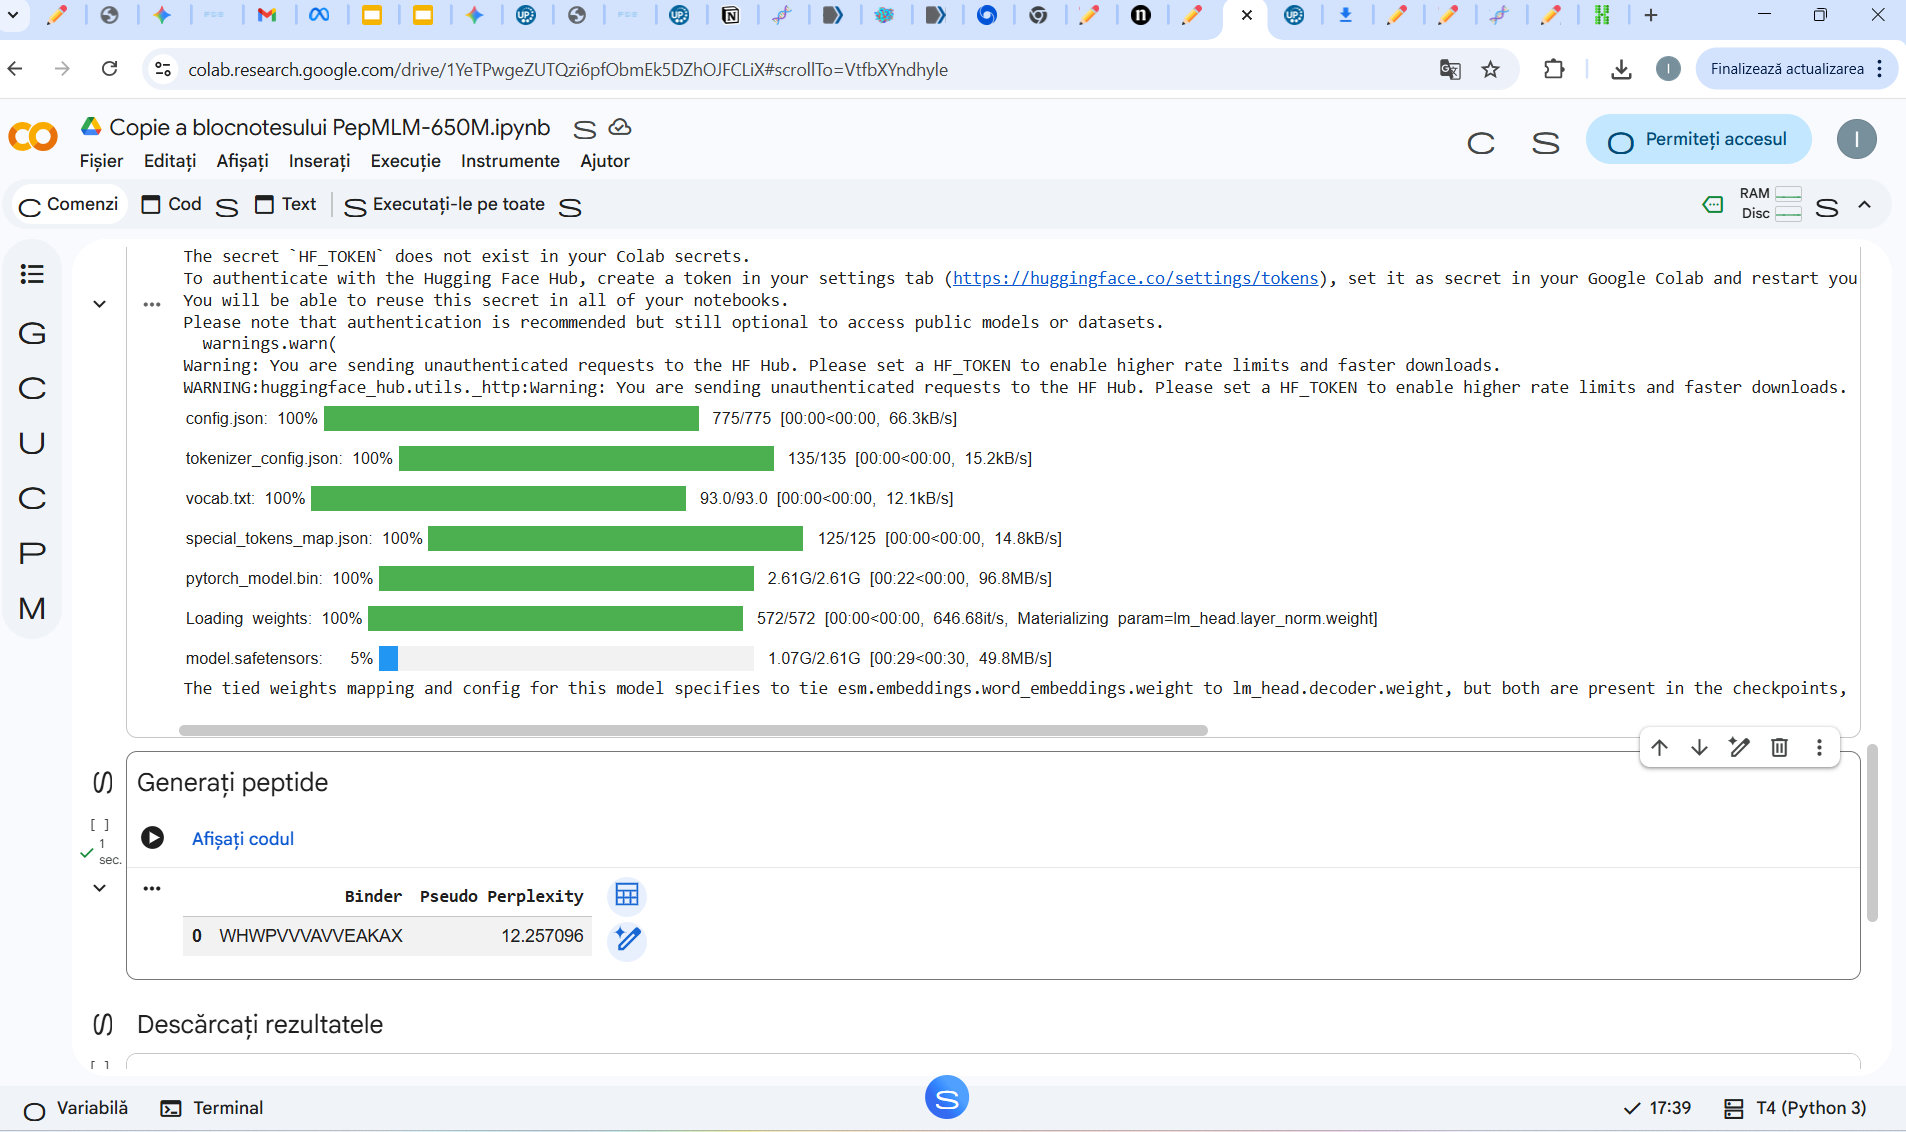Click Finalizează actualizarea button
This screenshot has width=1906, height=1132.
1795,69
